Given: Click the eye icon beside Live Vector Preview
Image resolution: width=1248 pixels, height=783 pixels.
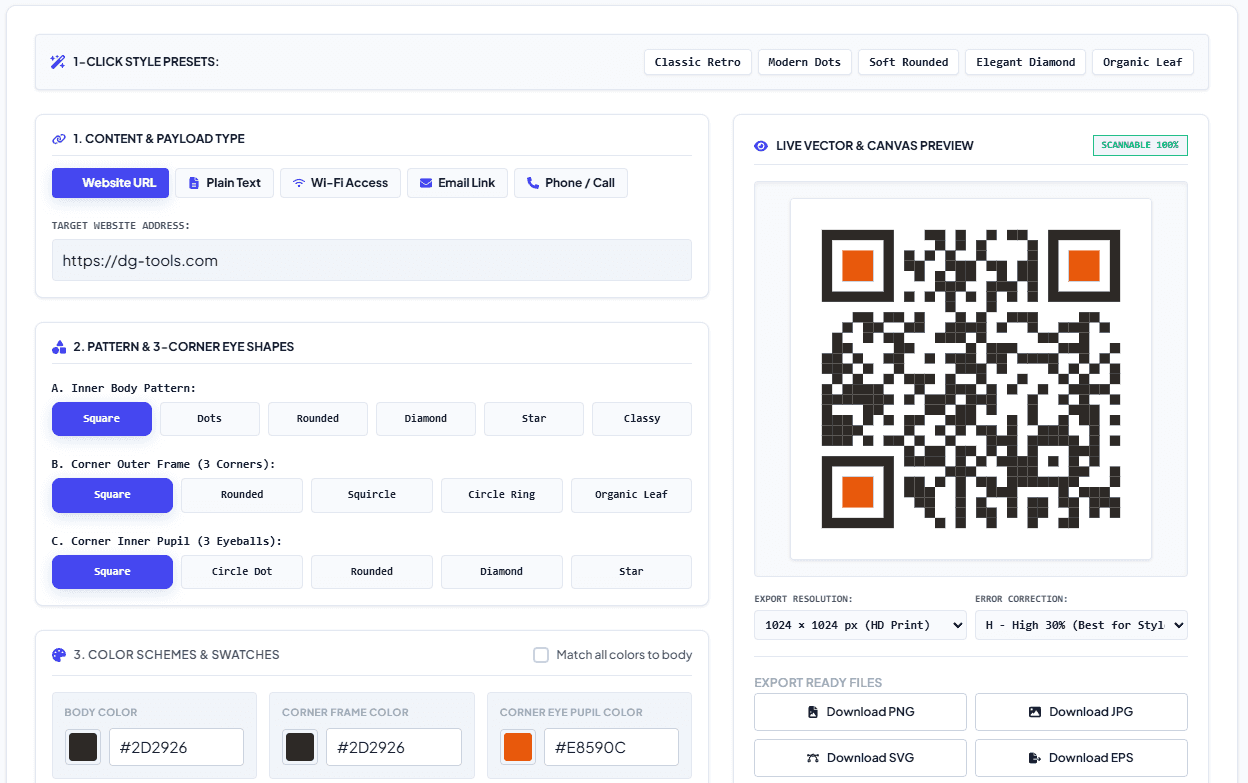Looking at the screenshot, I should (761, 146).
